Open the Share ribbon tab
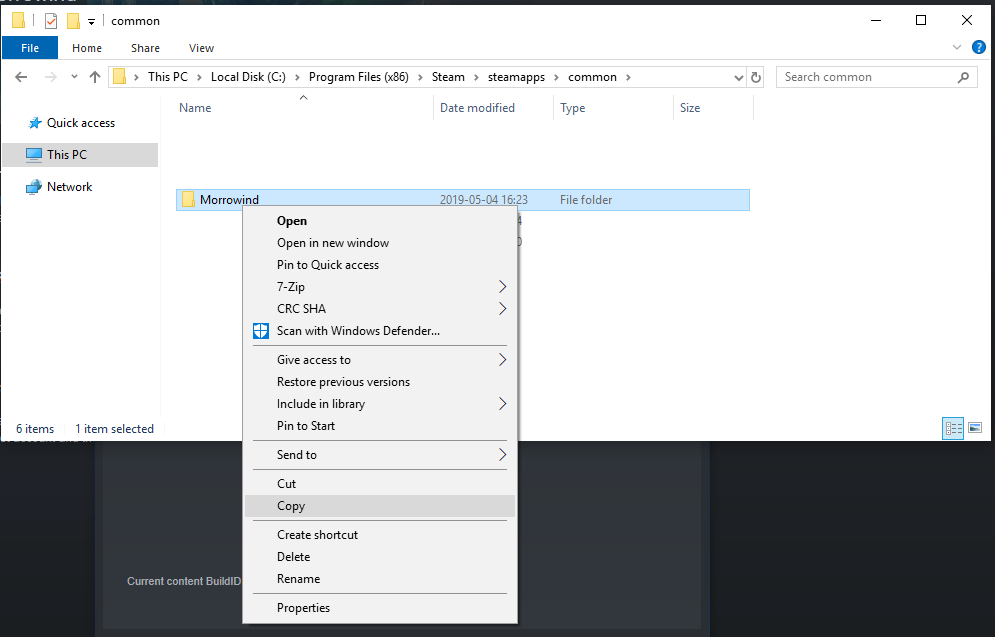 pos(145,48)
